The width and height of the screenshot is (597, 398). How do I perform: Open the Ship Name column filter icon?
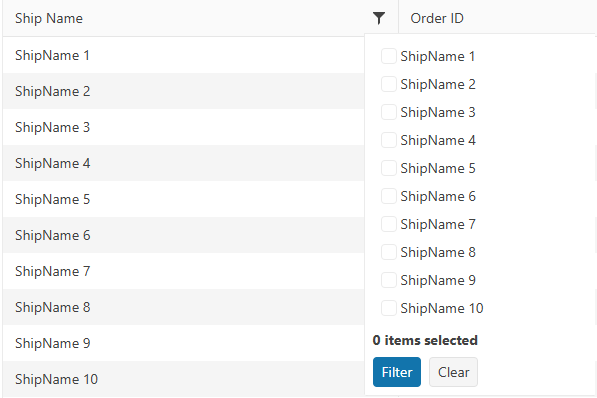[x=379, y=18]
